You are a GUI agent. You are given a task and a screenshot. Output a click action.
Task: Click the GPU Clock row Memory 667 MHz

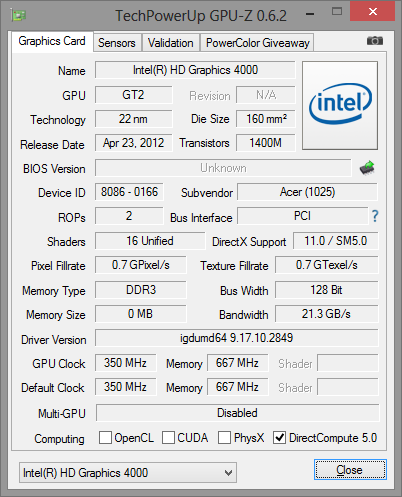click(237, 363)
